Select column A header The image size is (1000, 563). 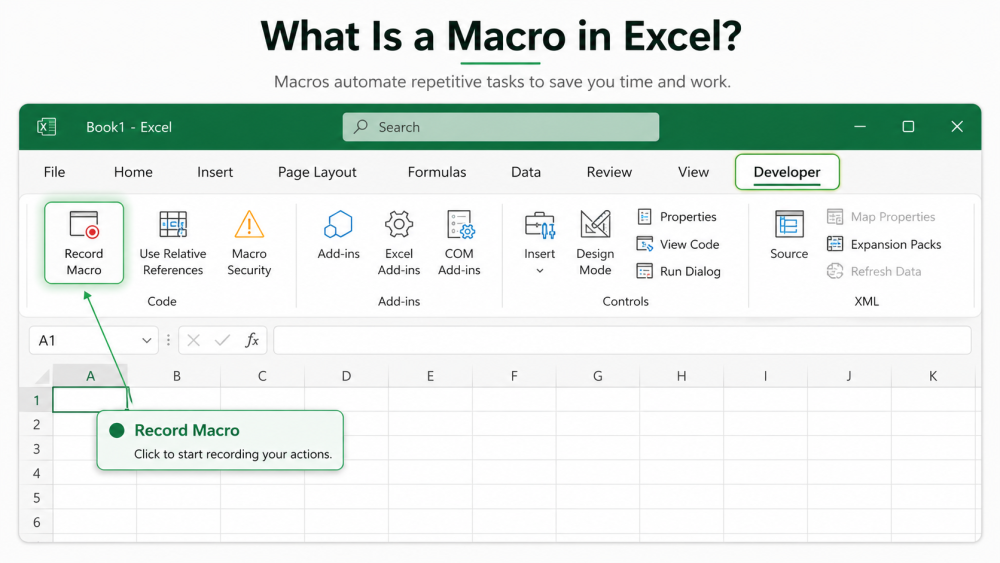pos(91,376)
